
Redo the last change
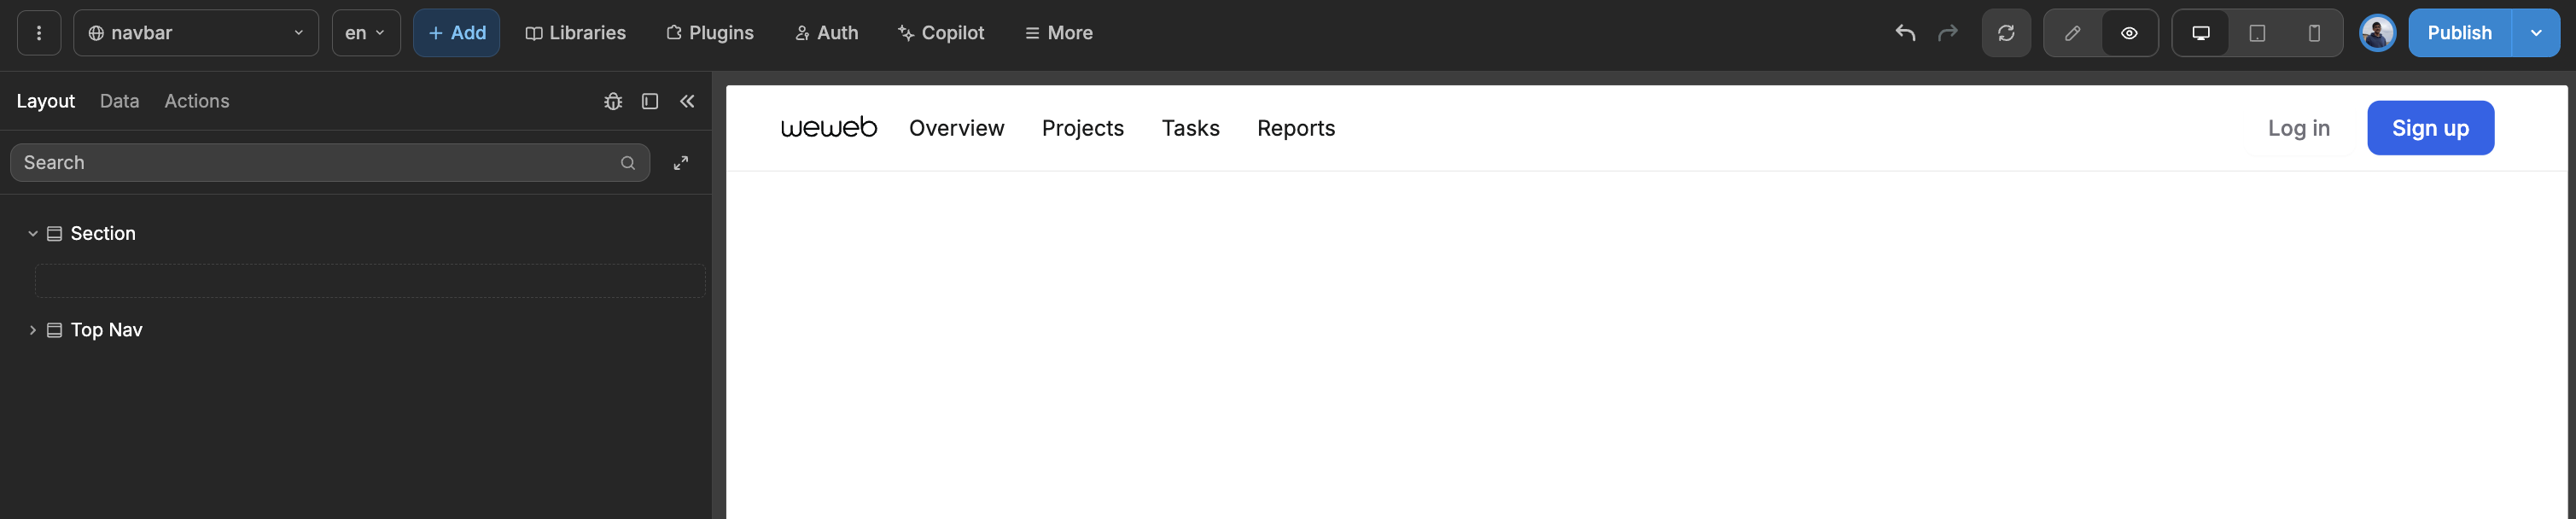(1948, 32)
